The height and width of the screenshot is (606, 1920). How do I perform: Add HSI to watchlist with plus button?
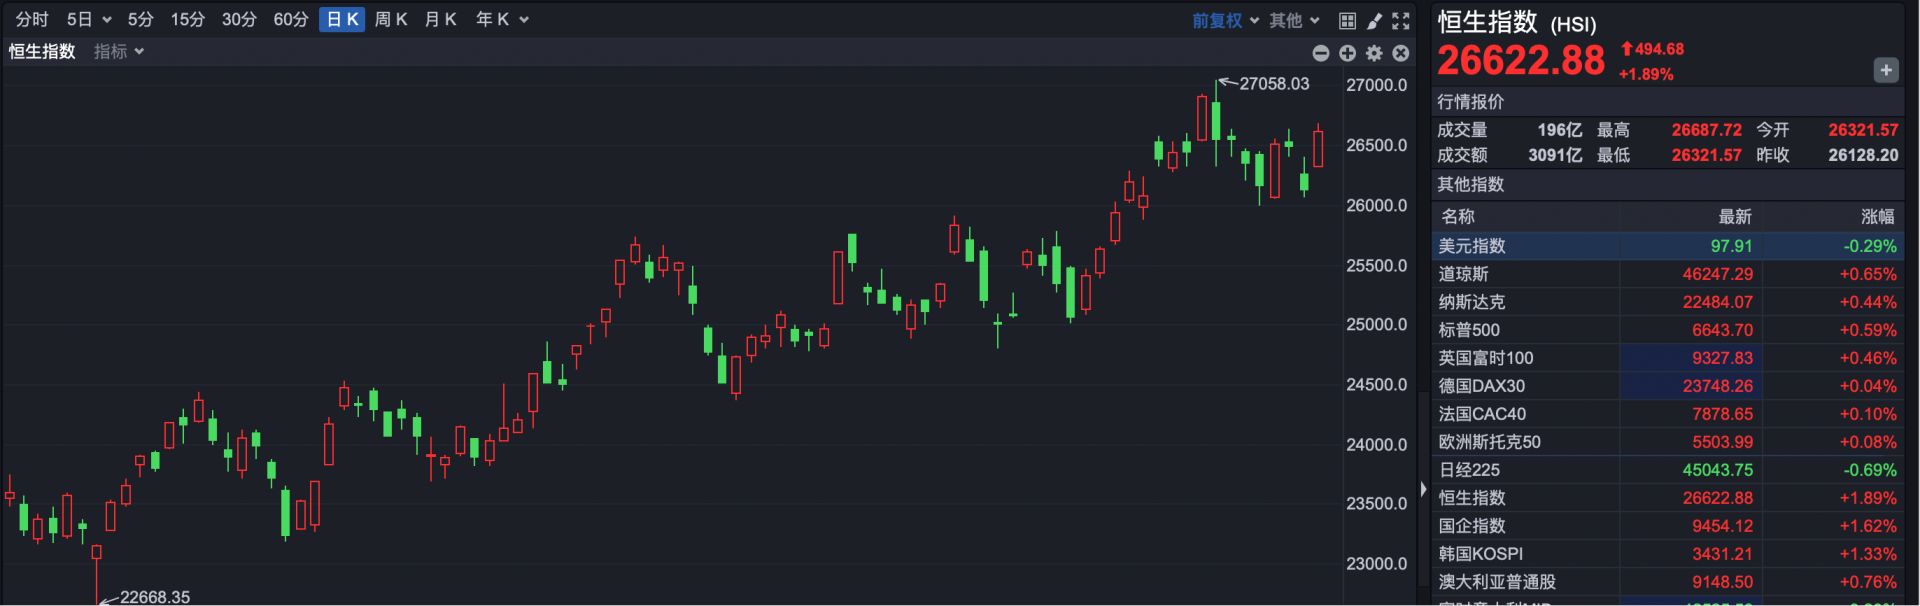[x=1886, y=70]
